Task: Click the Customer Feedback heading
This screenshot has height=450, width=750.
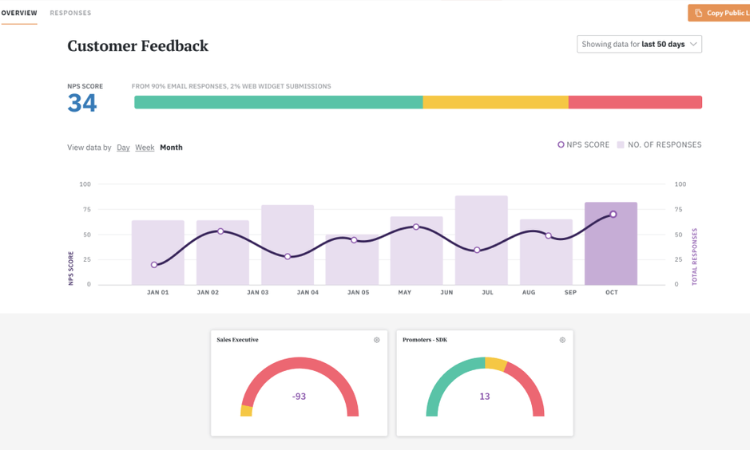Action: [x=138, y=46]
